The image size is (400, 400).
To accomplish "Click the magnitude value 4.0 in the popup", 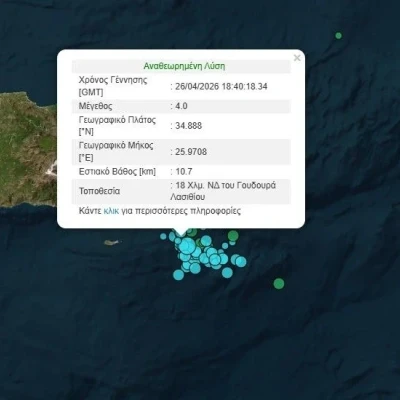I will 181,106.
